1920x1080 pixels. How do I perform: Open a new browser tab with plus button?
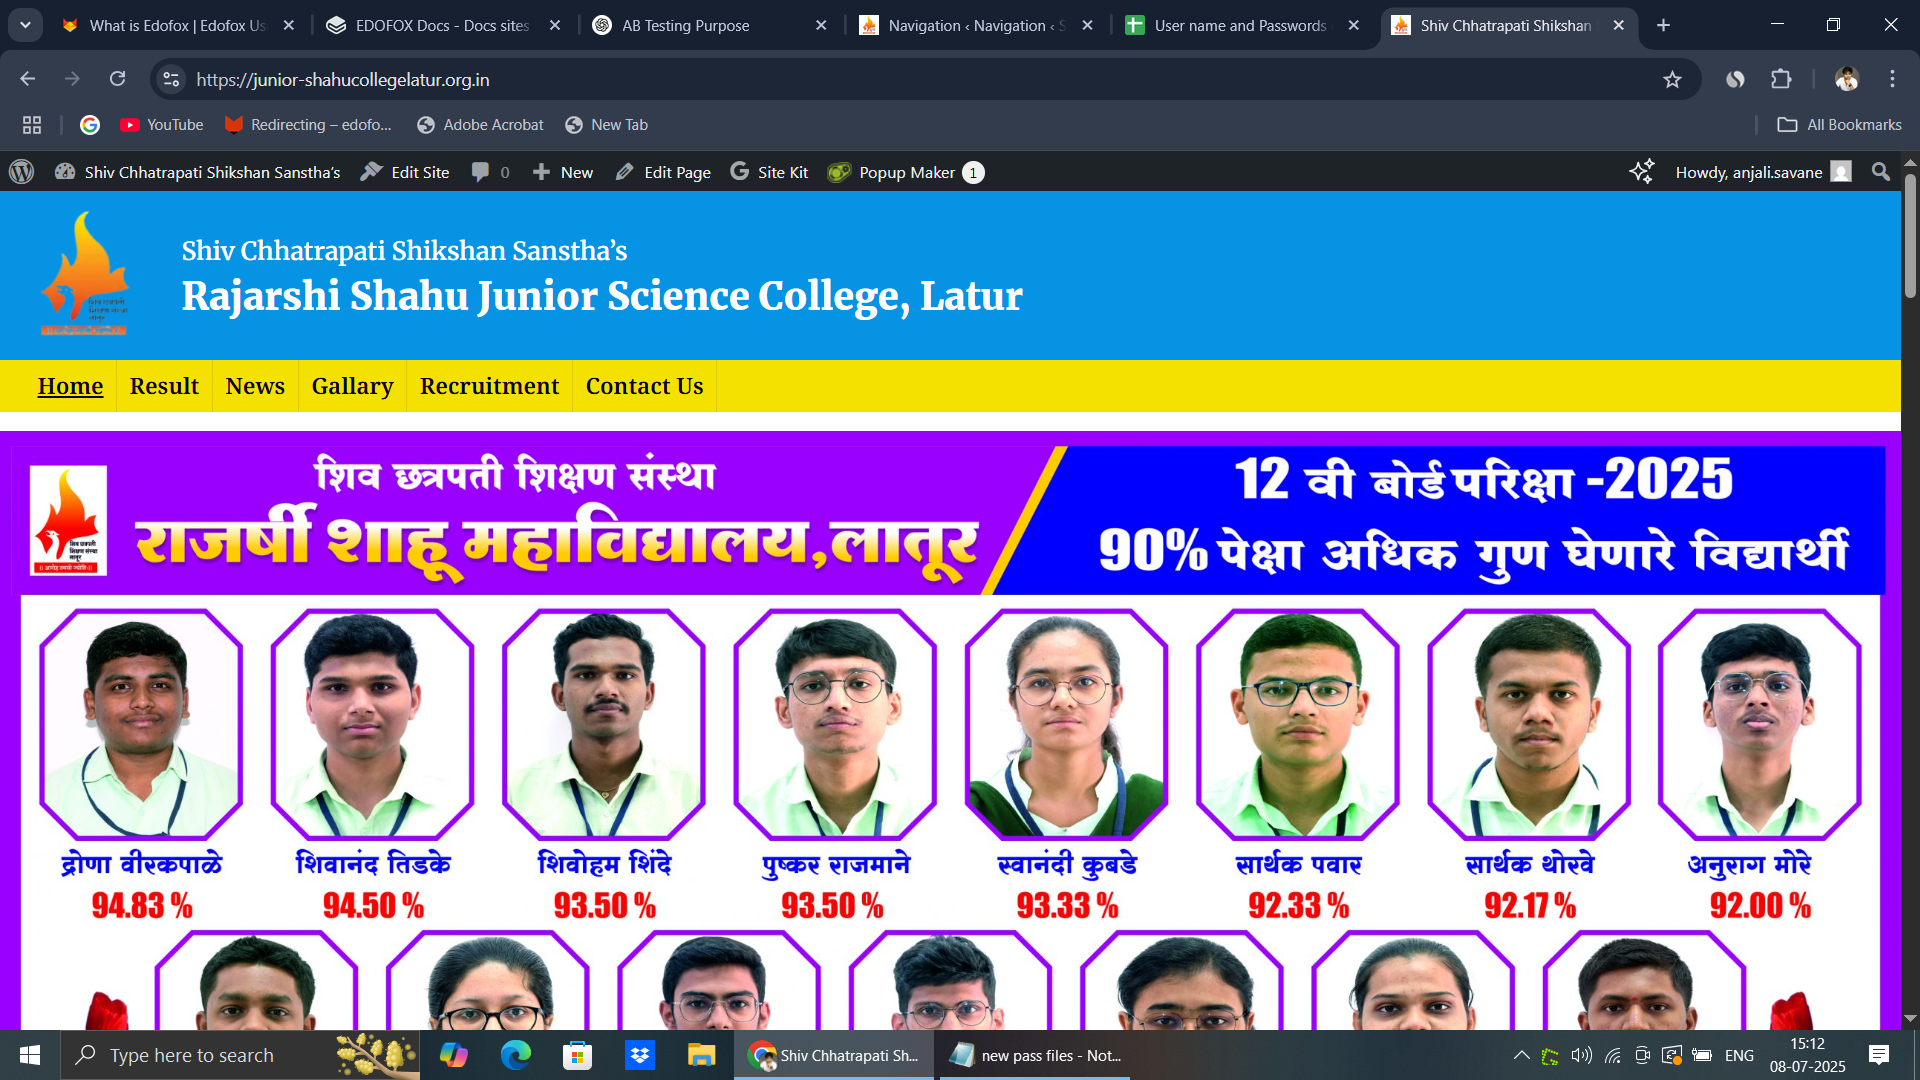[1663, 25]
